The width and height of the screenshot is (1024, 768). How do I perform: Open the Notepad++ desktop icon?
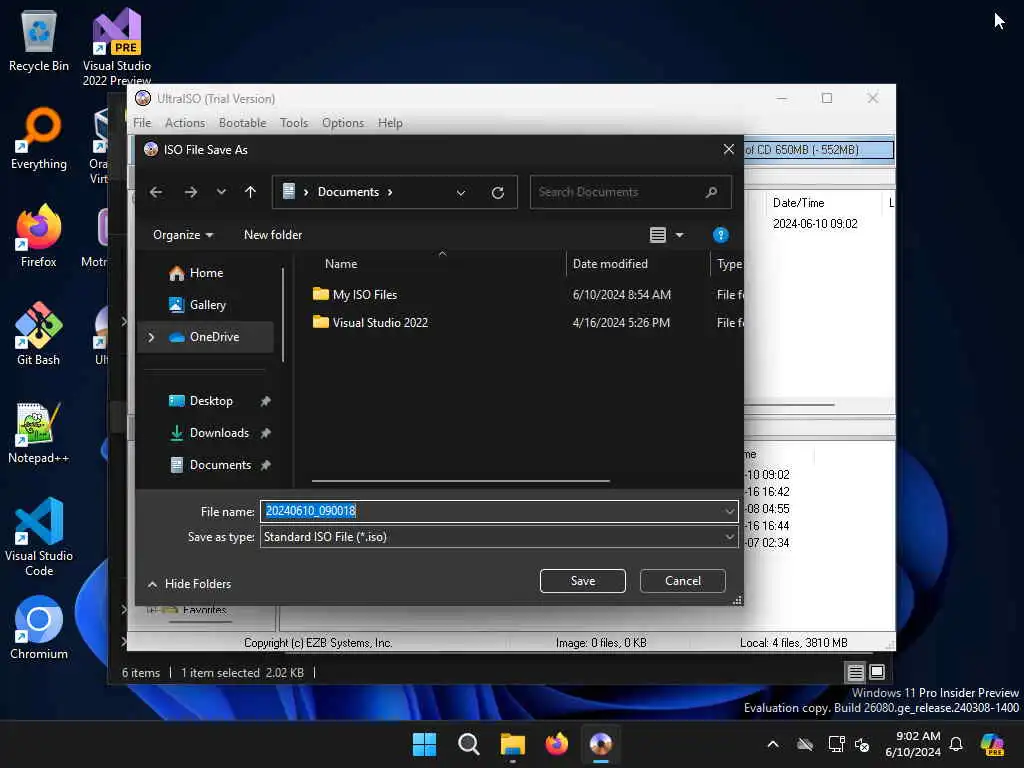coord(39,432)
